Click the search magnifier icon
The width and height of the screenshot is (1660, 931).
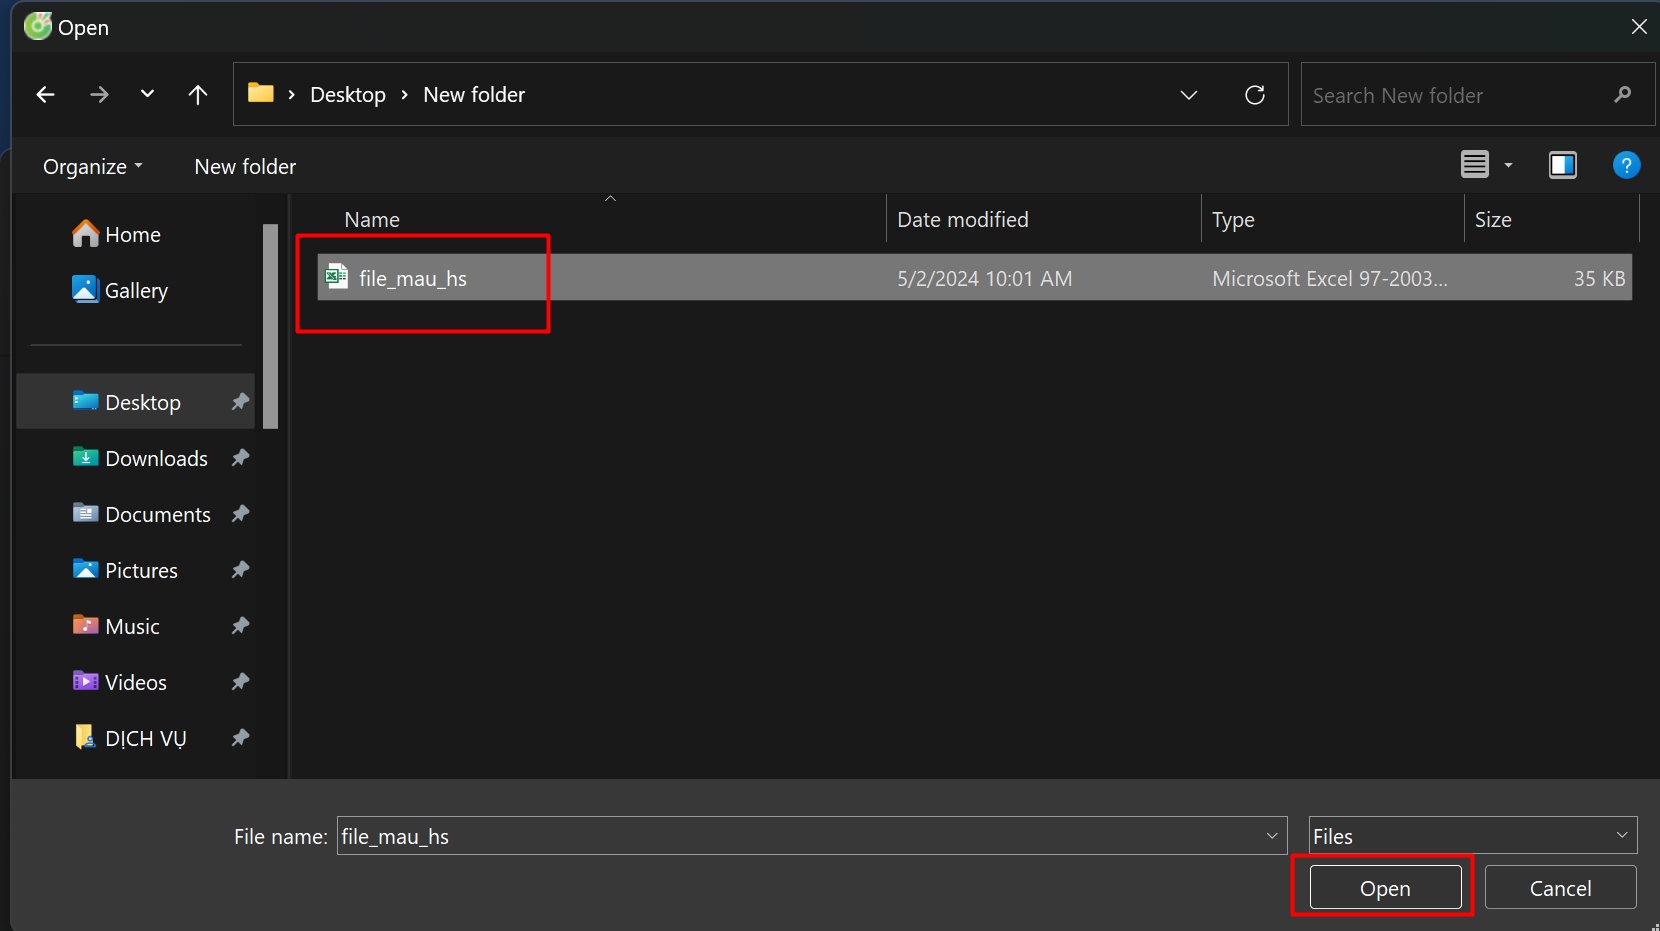tap(1622, 95)
